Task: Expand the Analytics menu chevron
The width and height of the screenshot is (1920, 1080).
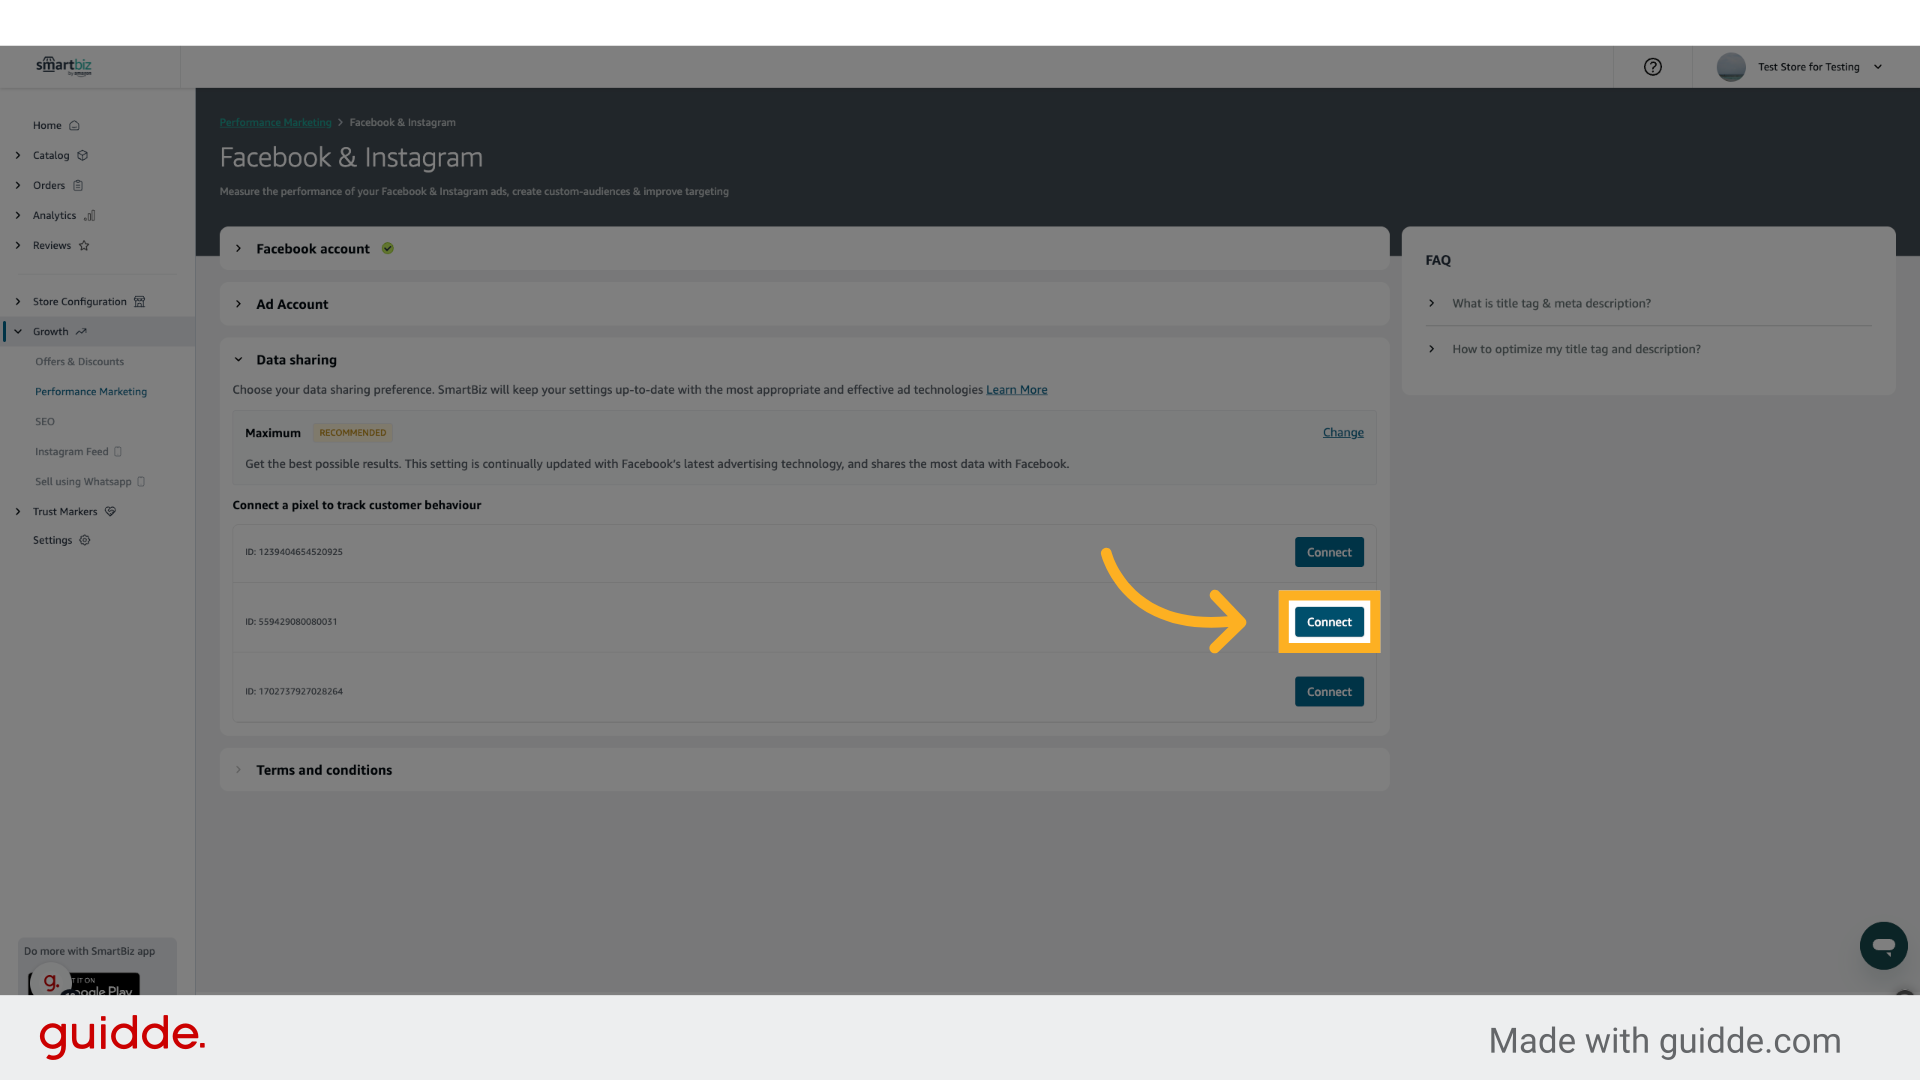Action: tap(18, 215)
